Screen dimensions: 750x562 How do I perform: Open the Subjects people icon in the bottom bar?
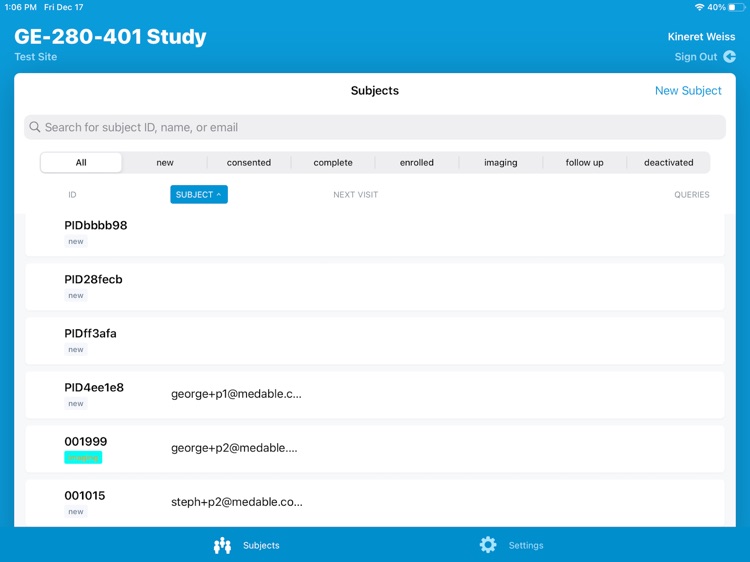coord(222,545)
